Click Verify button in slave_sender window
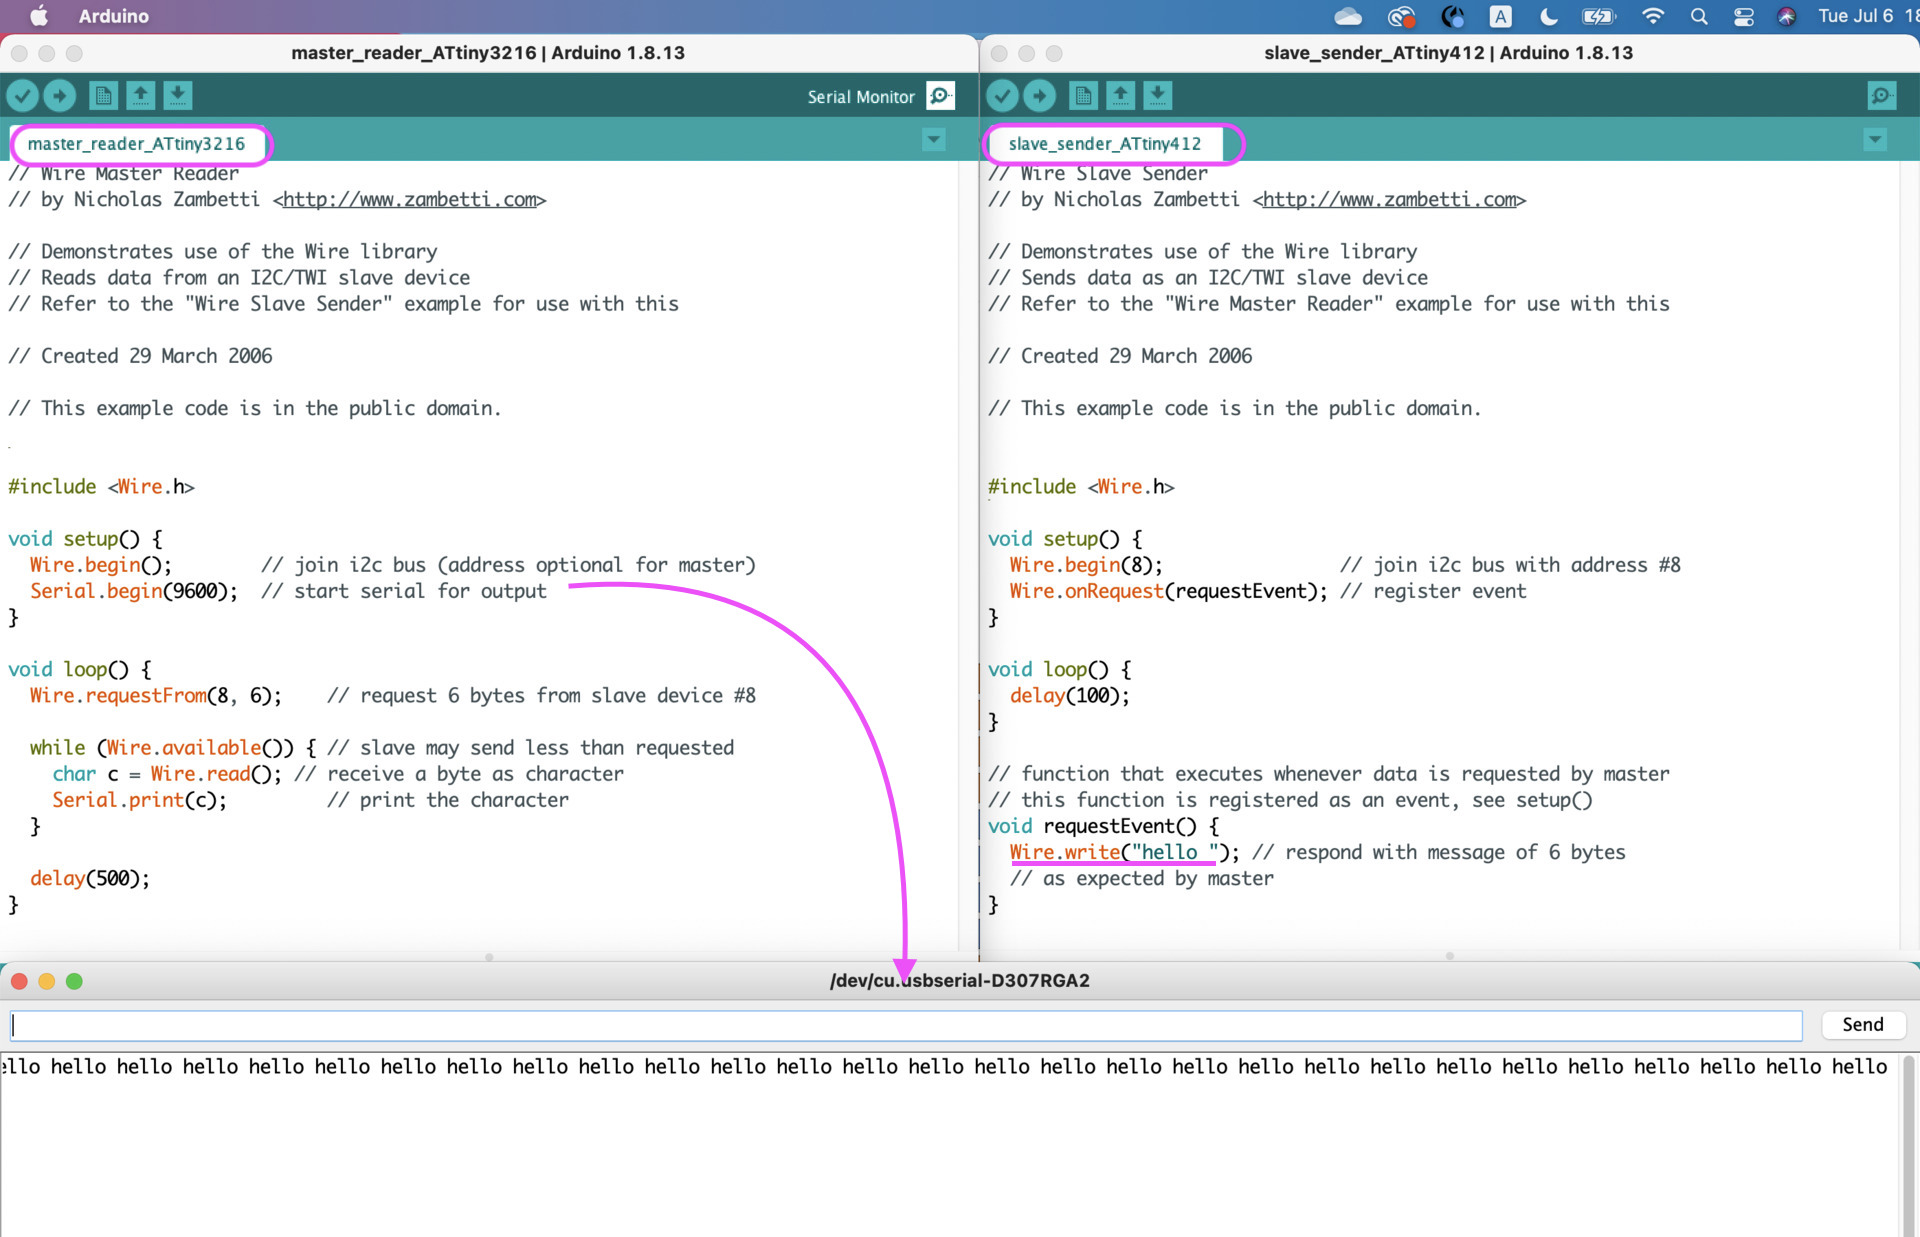This screenshot has width=1920, height=1237. click(1003, 96)
